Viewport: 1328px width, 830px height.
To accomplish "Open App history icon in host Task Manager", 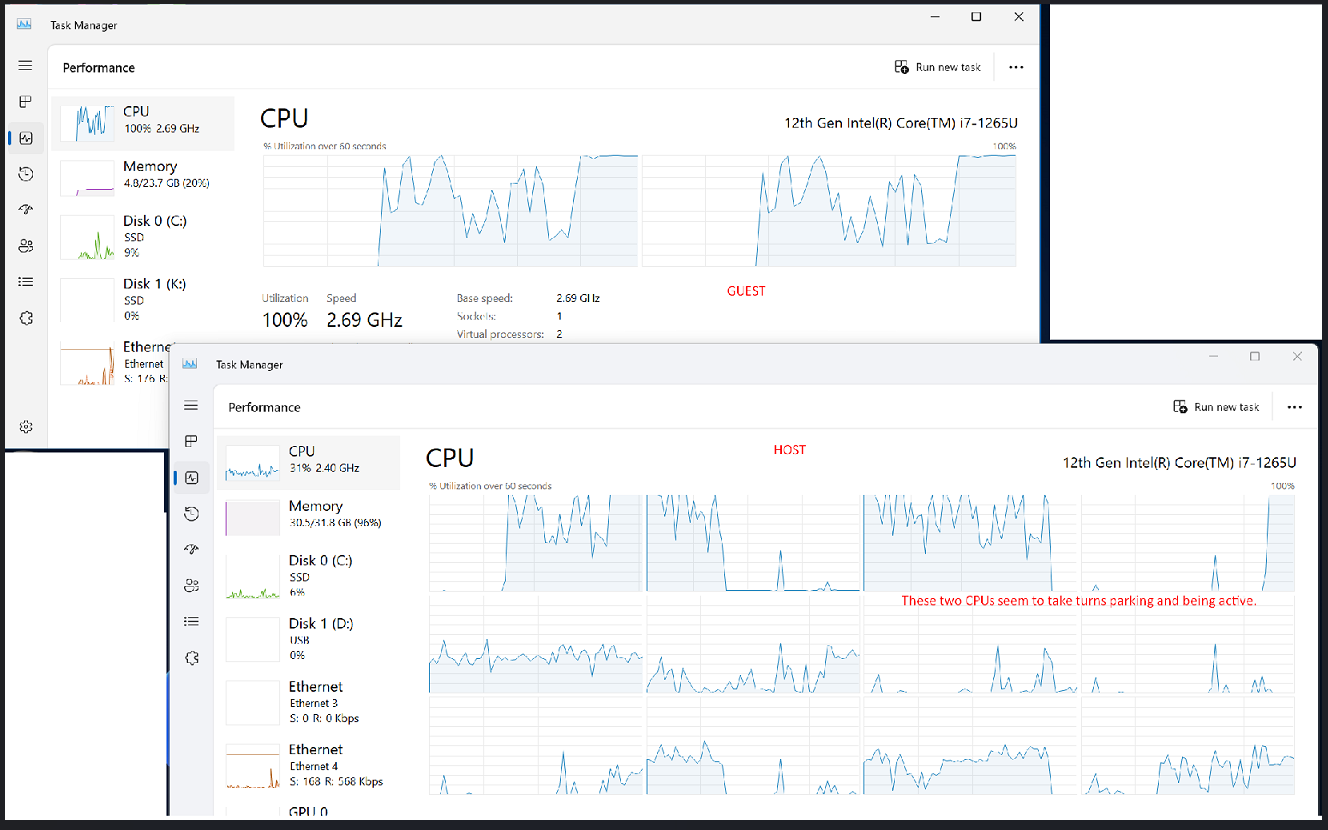I will (191, 514).
